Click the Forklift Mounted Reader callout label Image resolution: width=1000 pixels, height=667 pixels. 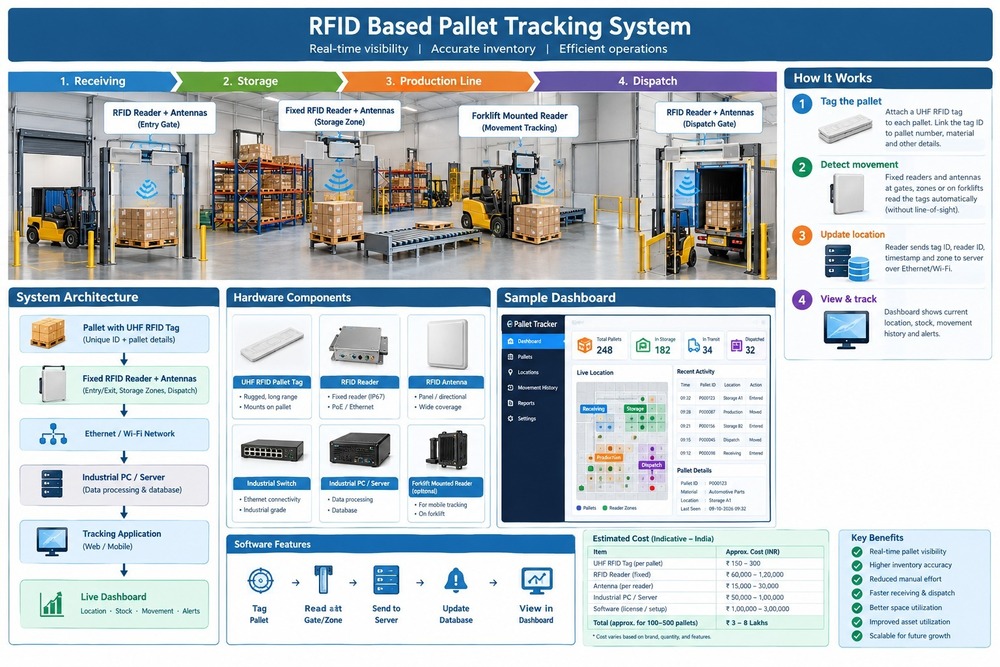point(519,121)
